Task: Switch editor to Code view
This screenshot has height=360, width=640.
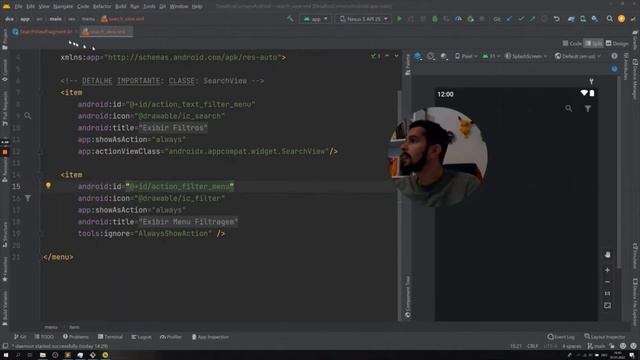Action: coord(572,43)
